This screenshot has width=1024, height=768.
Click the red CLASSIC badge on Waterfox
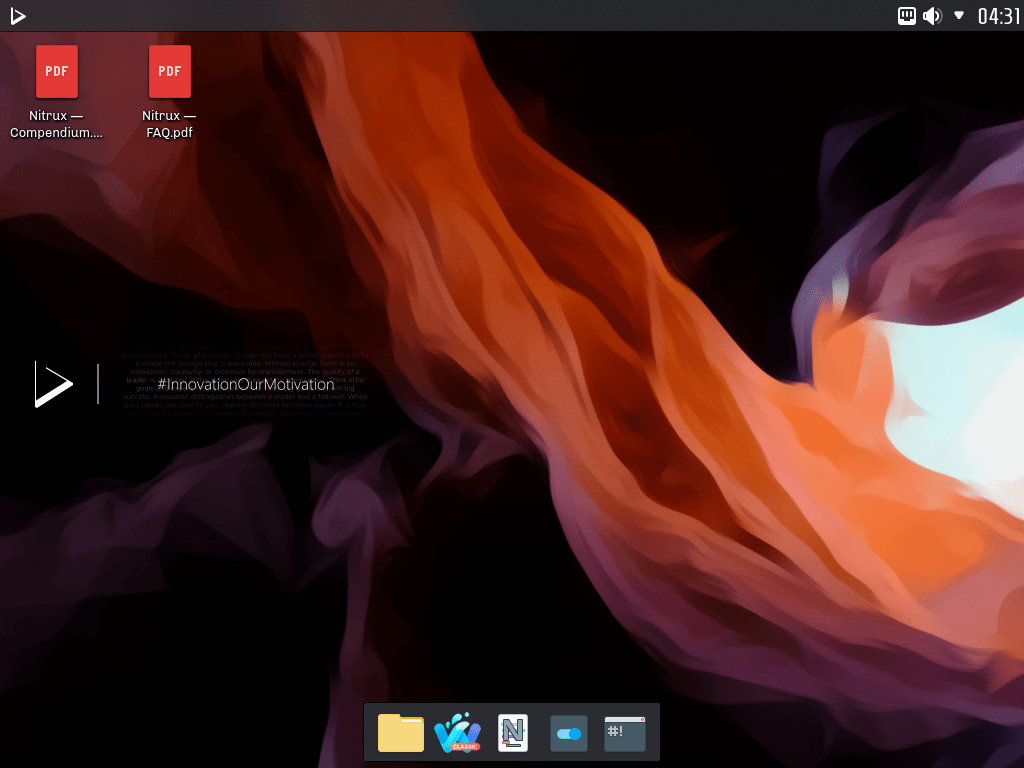[x=466, y=746]
